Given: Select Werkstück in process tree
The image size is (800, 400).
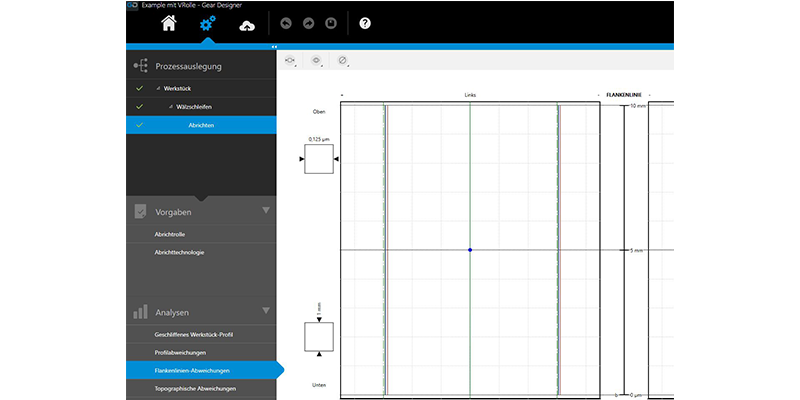Looking at the screenshot, I should pyautogui.click(x=176, y=89).
